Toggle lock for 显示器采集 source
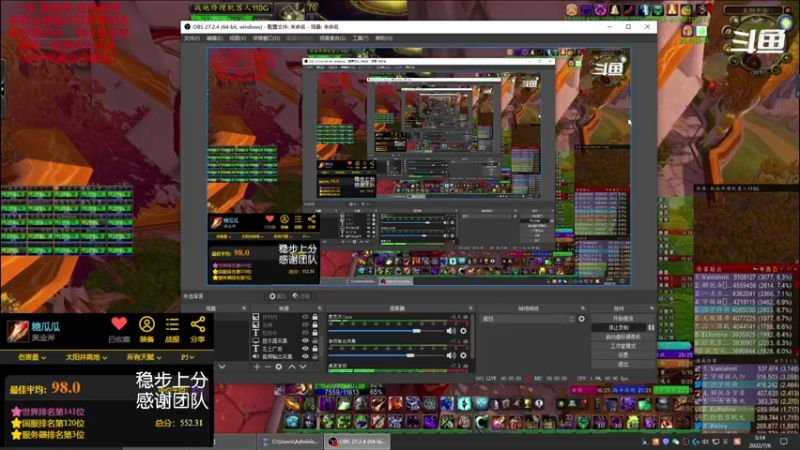This screenshot has height=450, width=800. [315, 341]
